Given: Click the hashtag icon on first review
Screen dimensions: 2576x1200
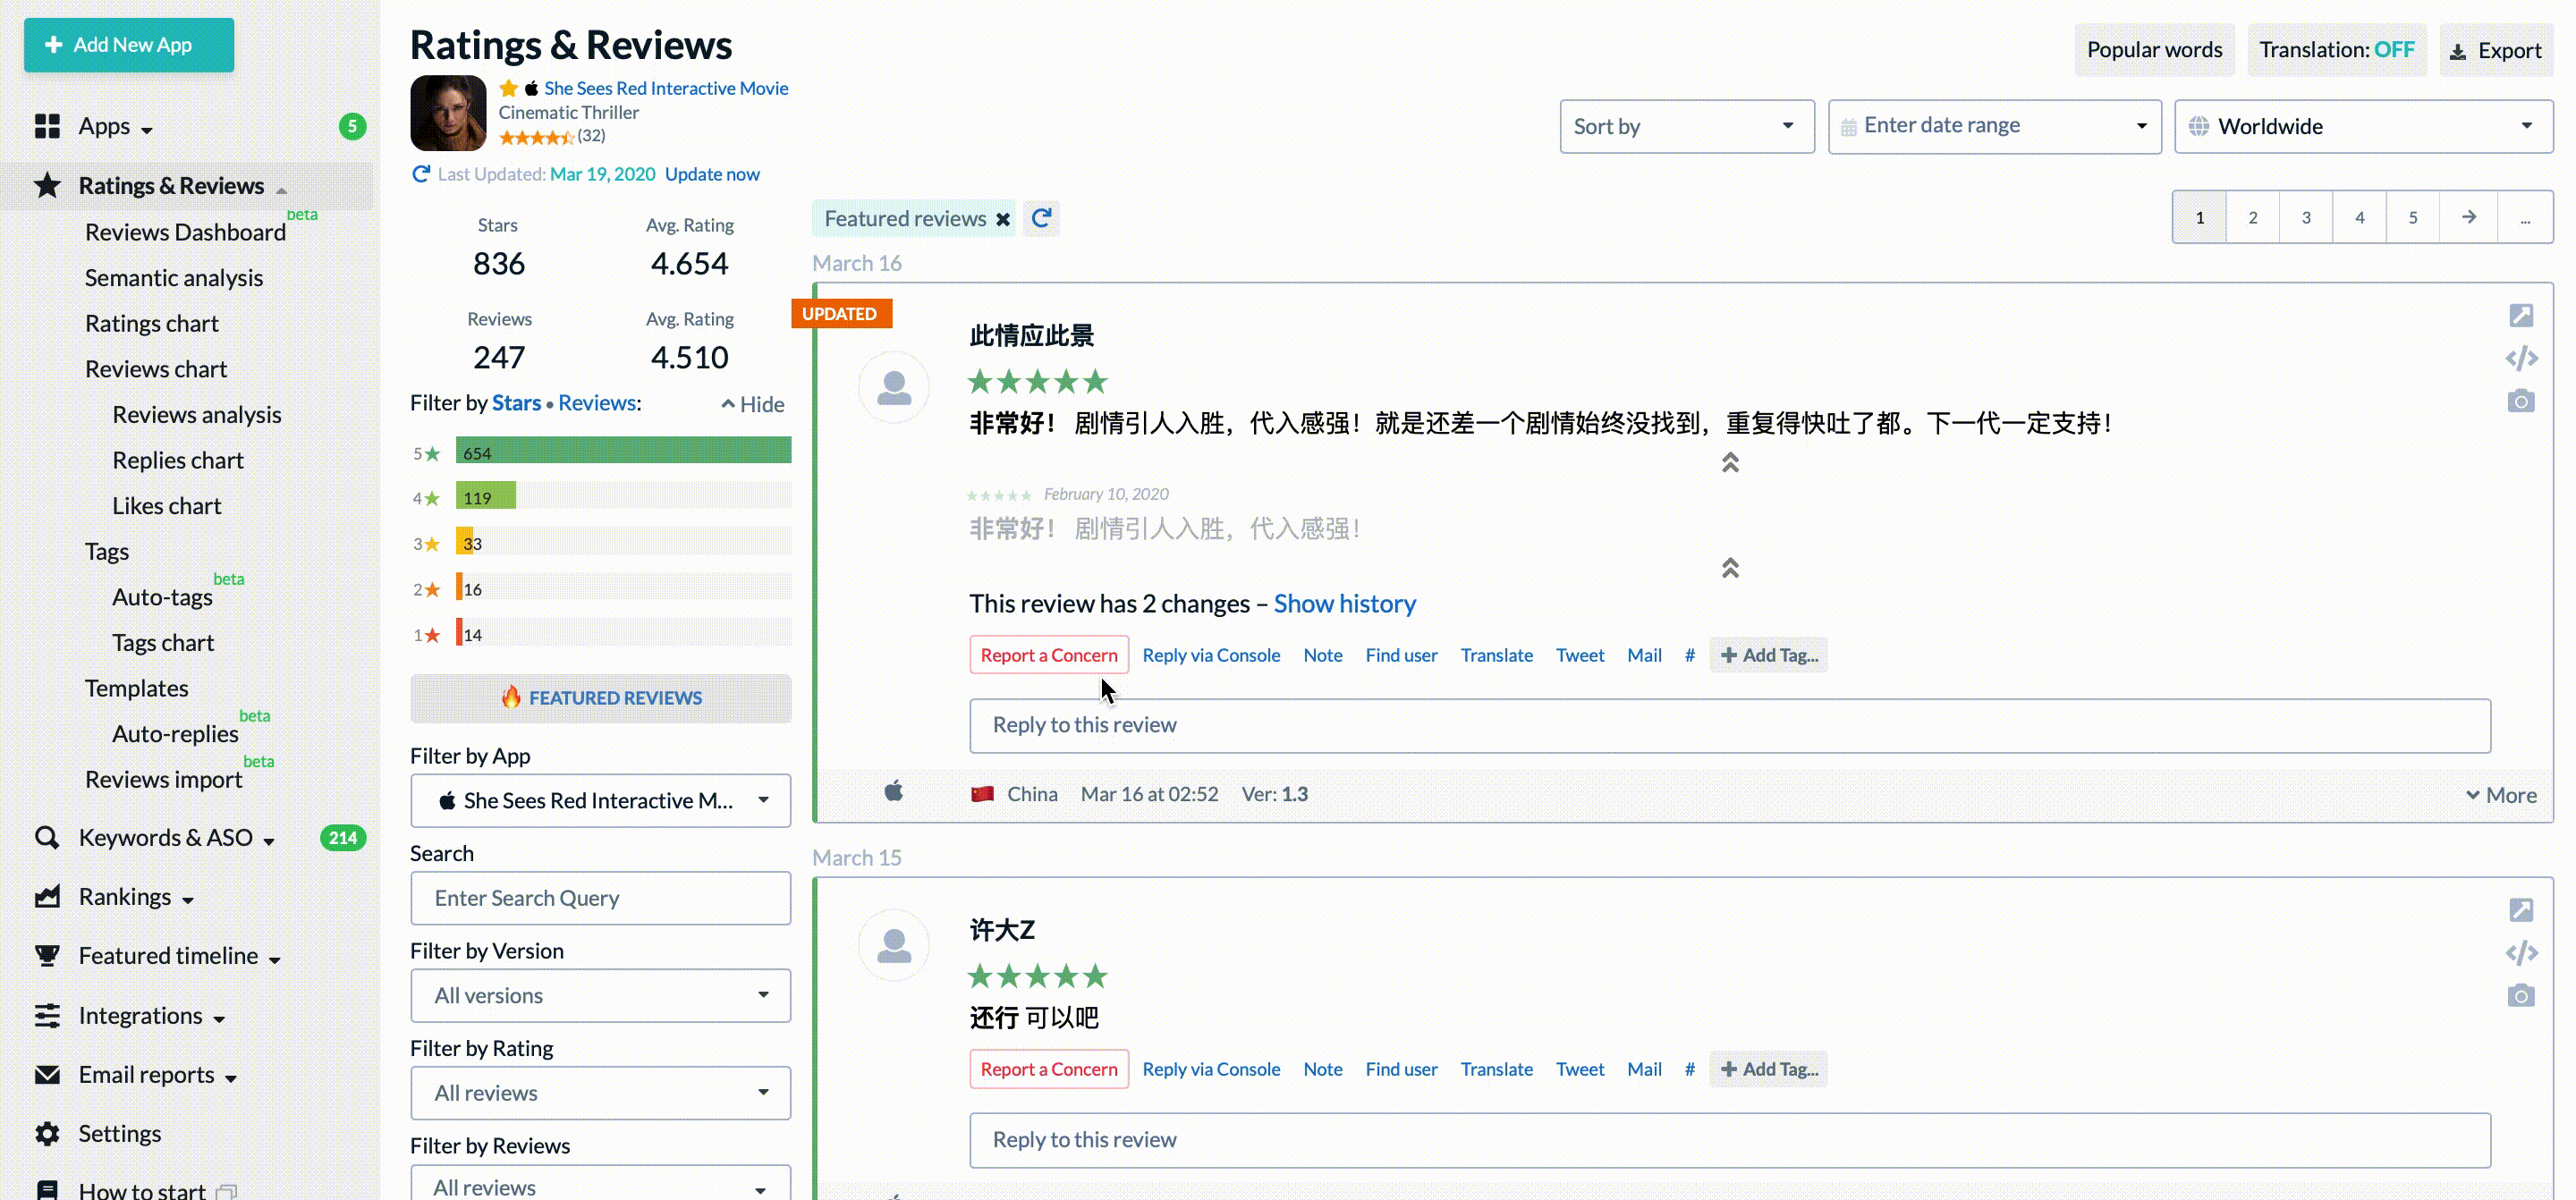Looking at the screenshot, I should [1689, 655].
